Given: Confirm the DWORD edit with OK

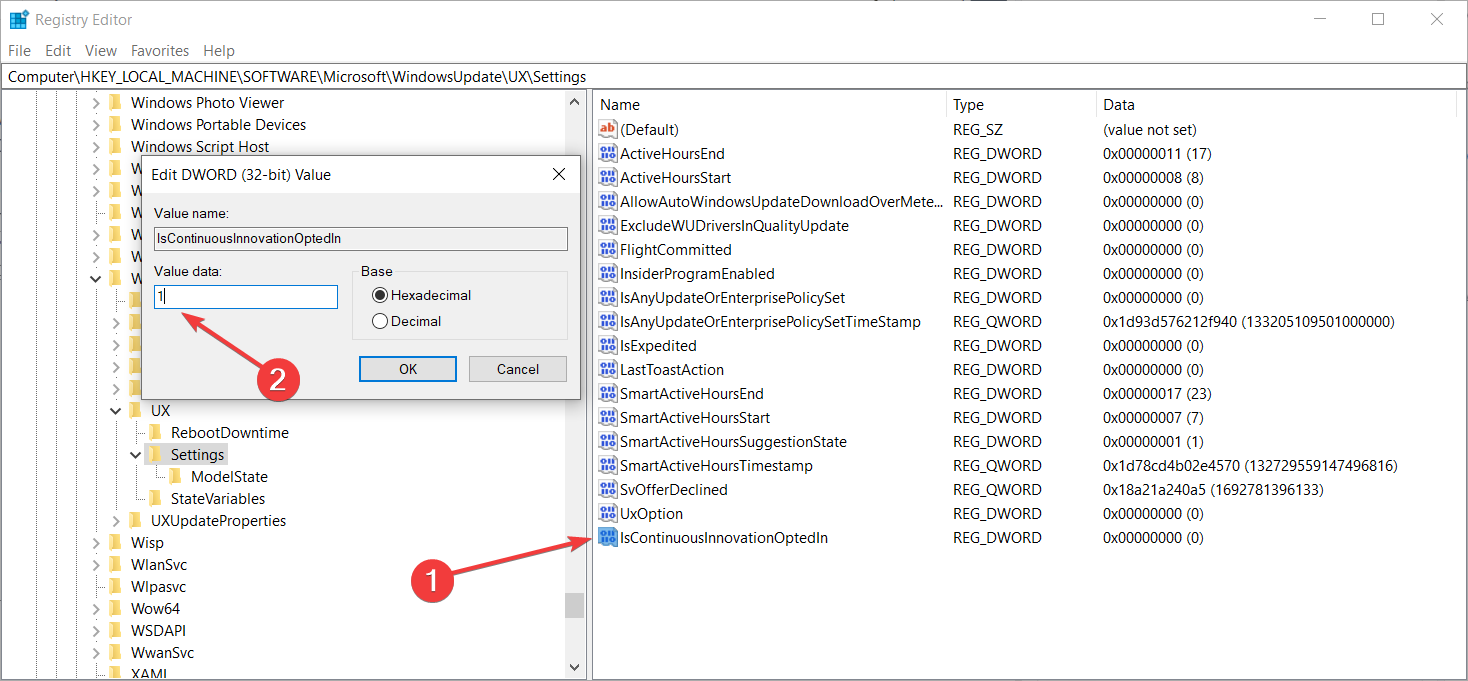Looking at the screenshot, I should pyautogui.click(x=408, y=369).
